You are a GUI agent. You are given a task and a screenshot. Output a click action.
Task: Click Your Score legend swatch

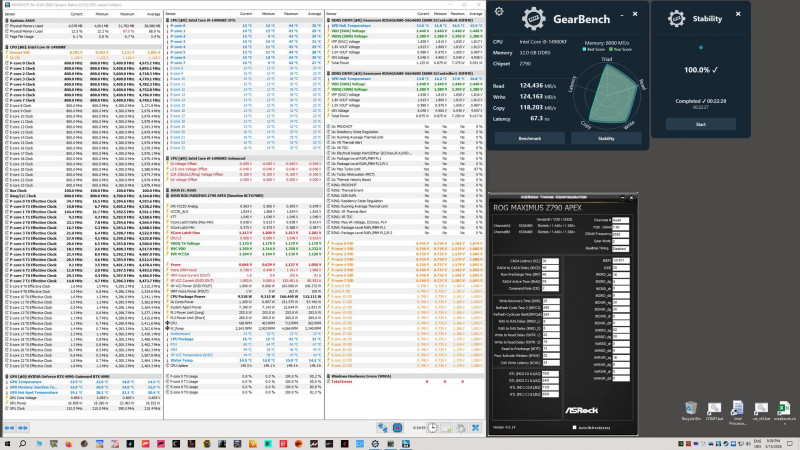[x=611, y=49]
